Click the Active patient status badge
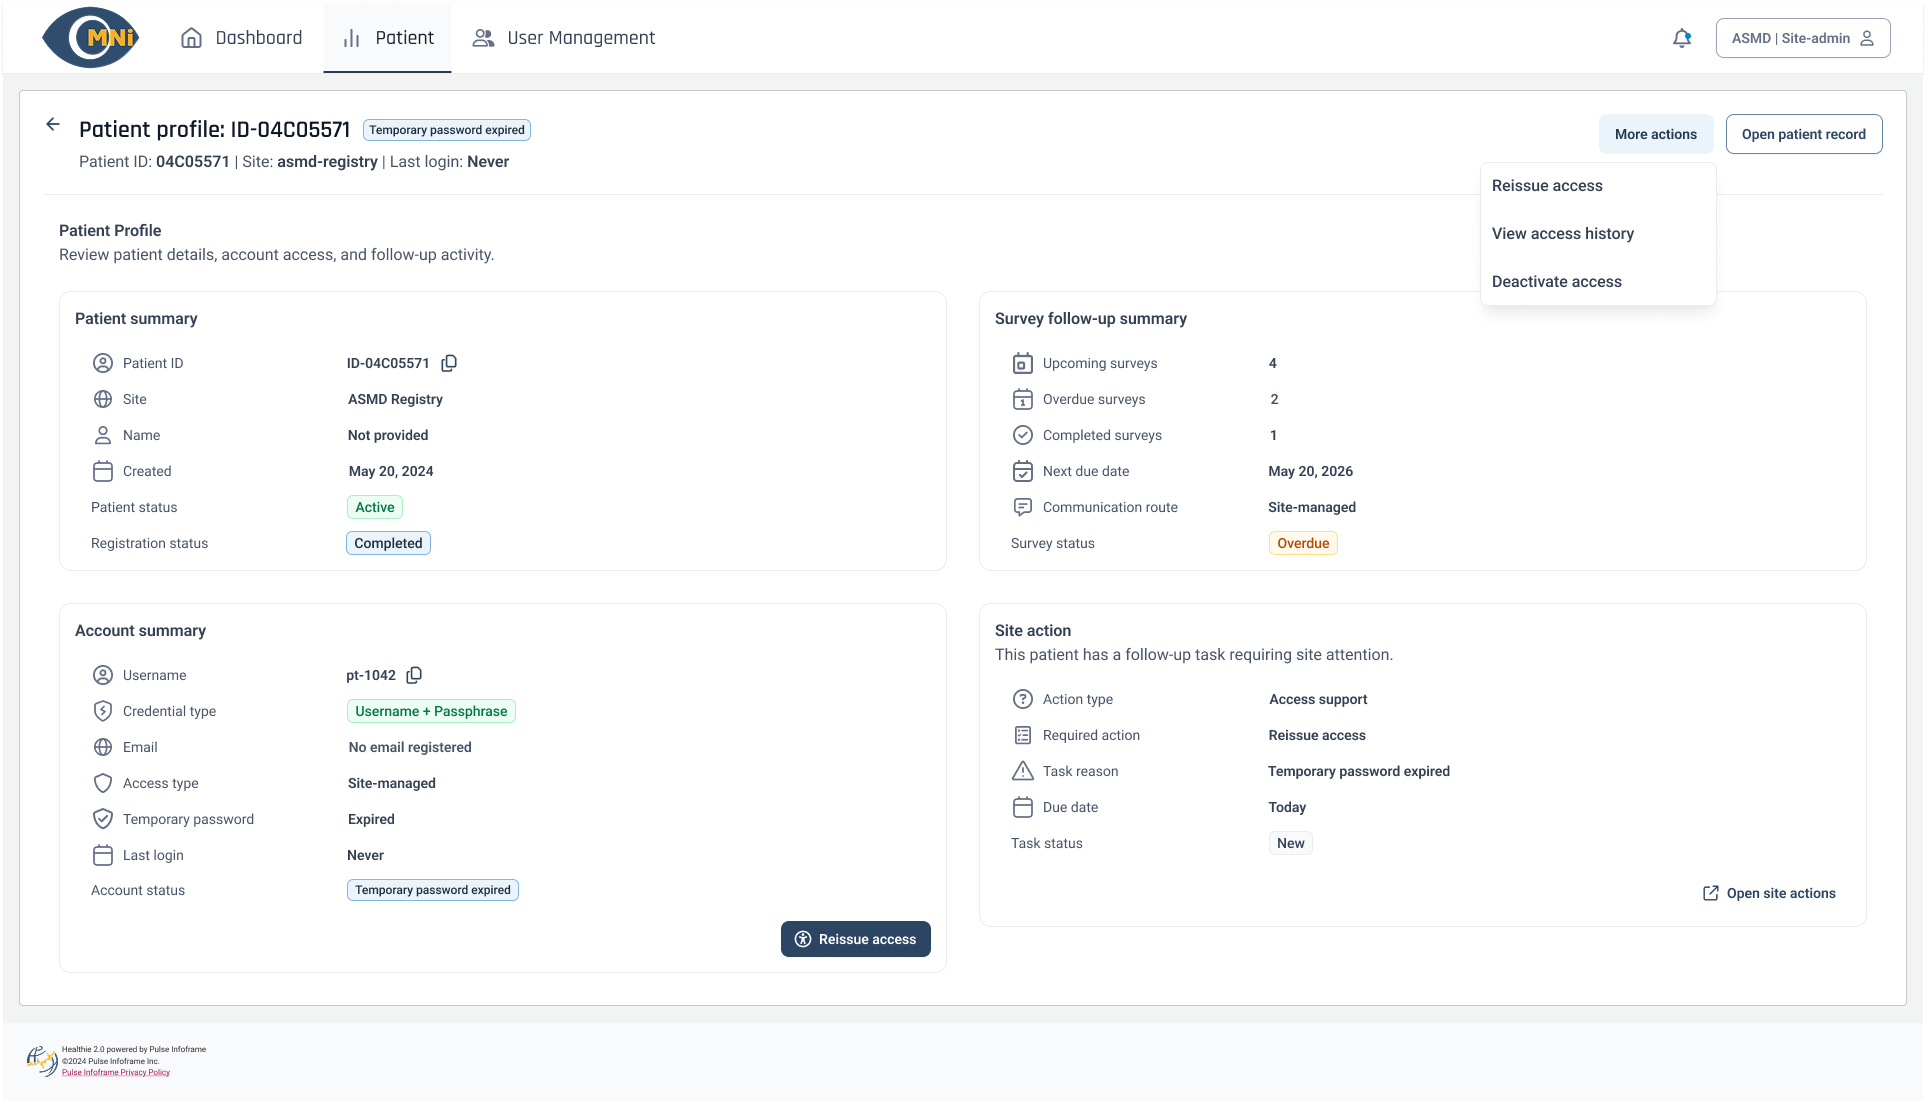 click(374, 507)
